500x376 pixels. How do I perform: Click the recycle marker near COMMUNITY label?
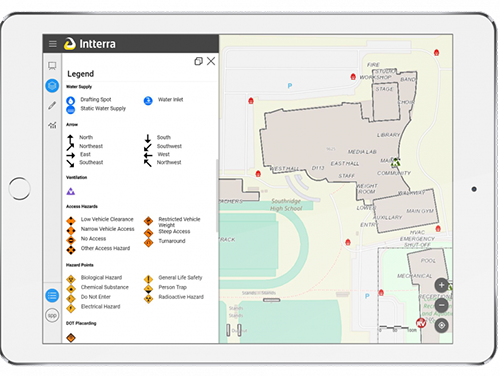coord(395,163)
